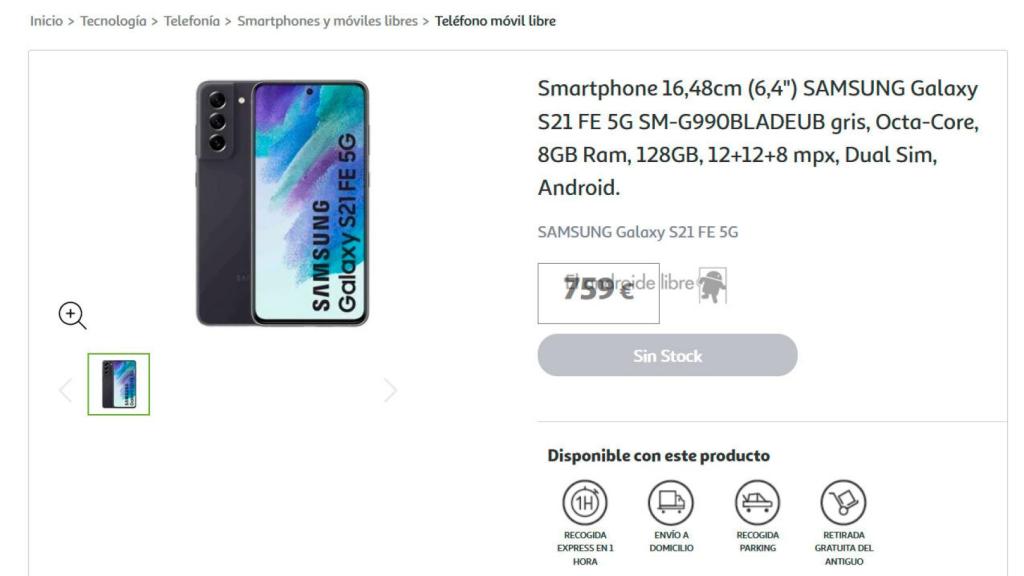Click the 759 € price box
Screen dimensions: 1024x576
coord(598,293)
